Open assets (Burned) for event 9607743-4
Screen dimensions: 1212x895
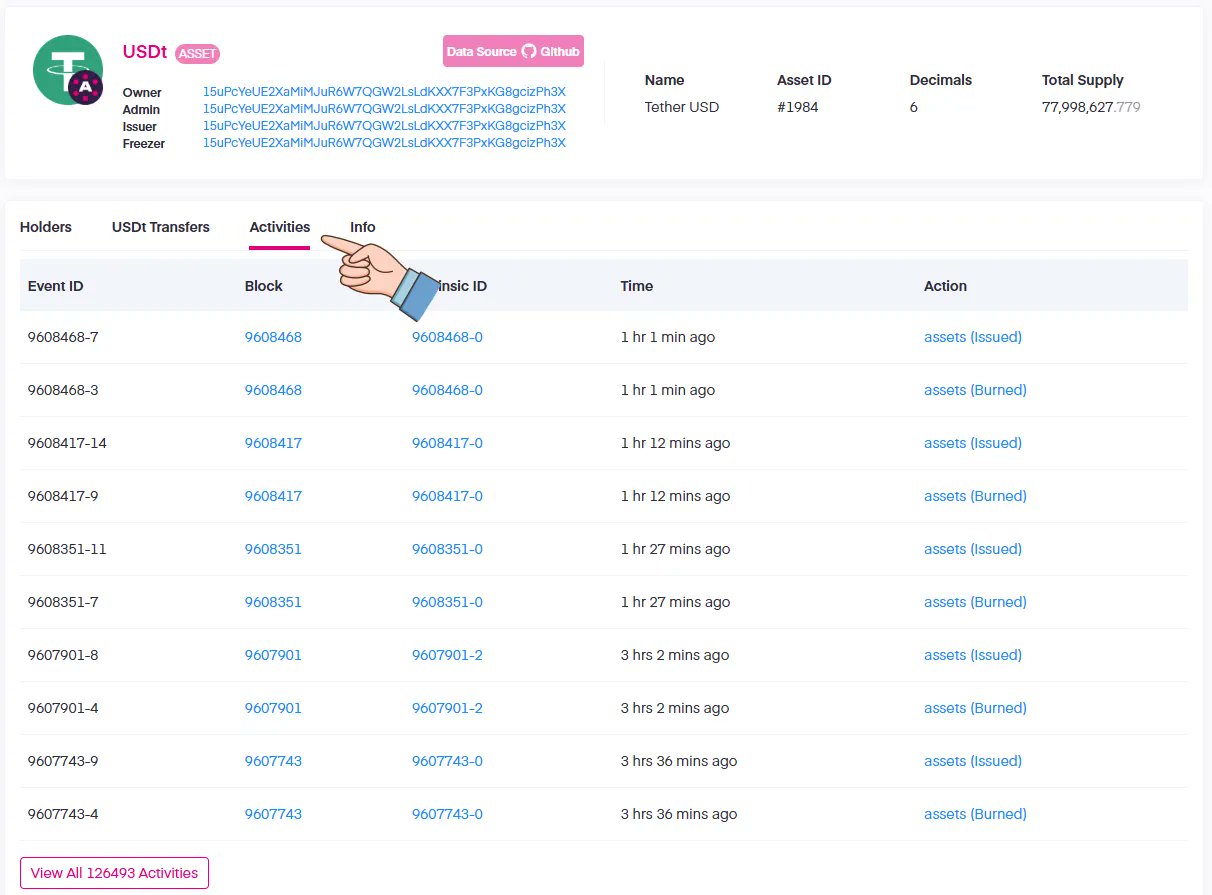click(x=975, y=814)
